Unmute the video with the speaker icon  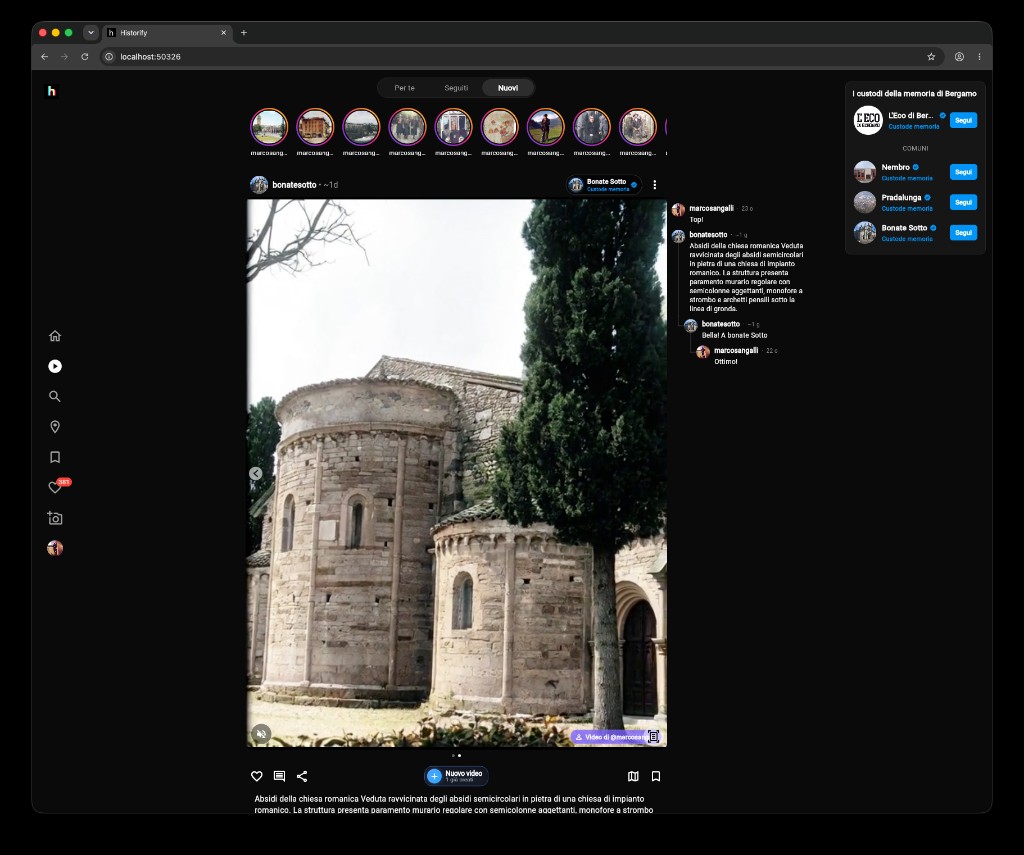pos(261,734)
